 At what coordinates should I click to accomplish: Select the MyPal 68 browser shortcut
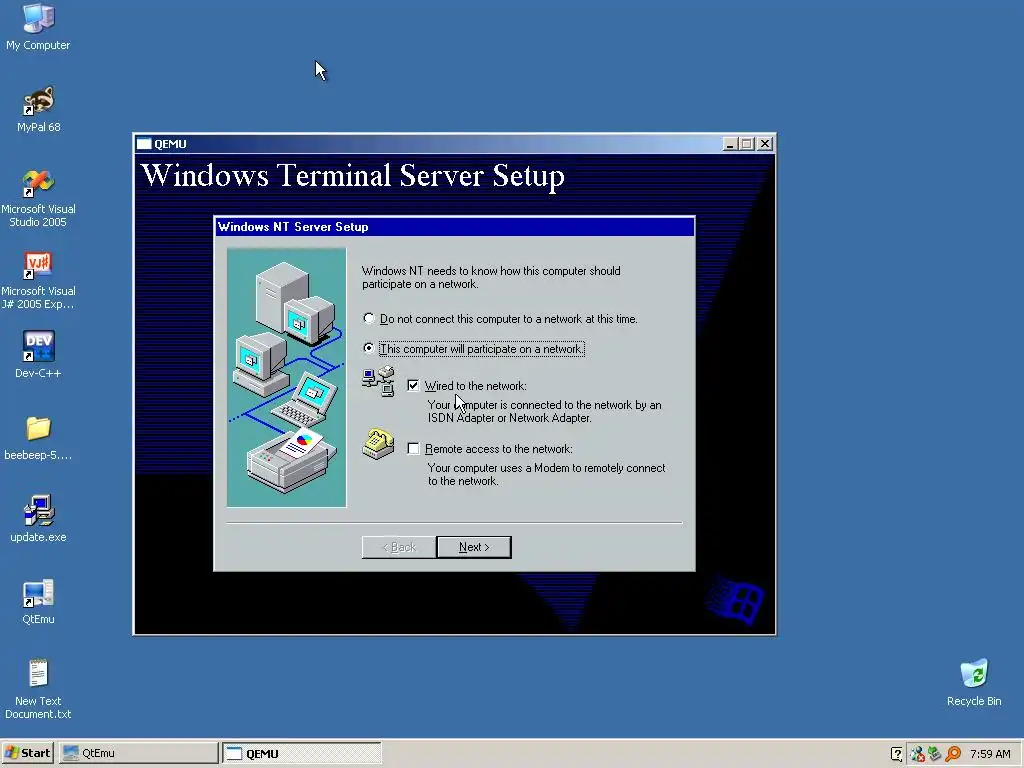(38, 109)
